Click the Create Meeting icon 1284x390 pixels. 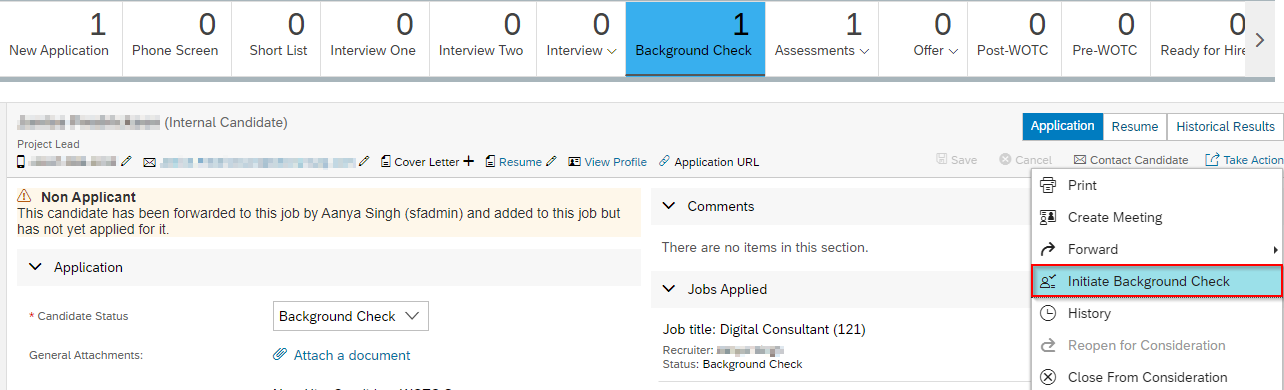1048,217
